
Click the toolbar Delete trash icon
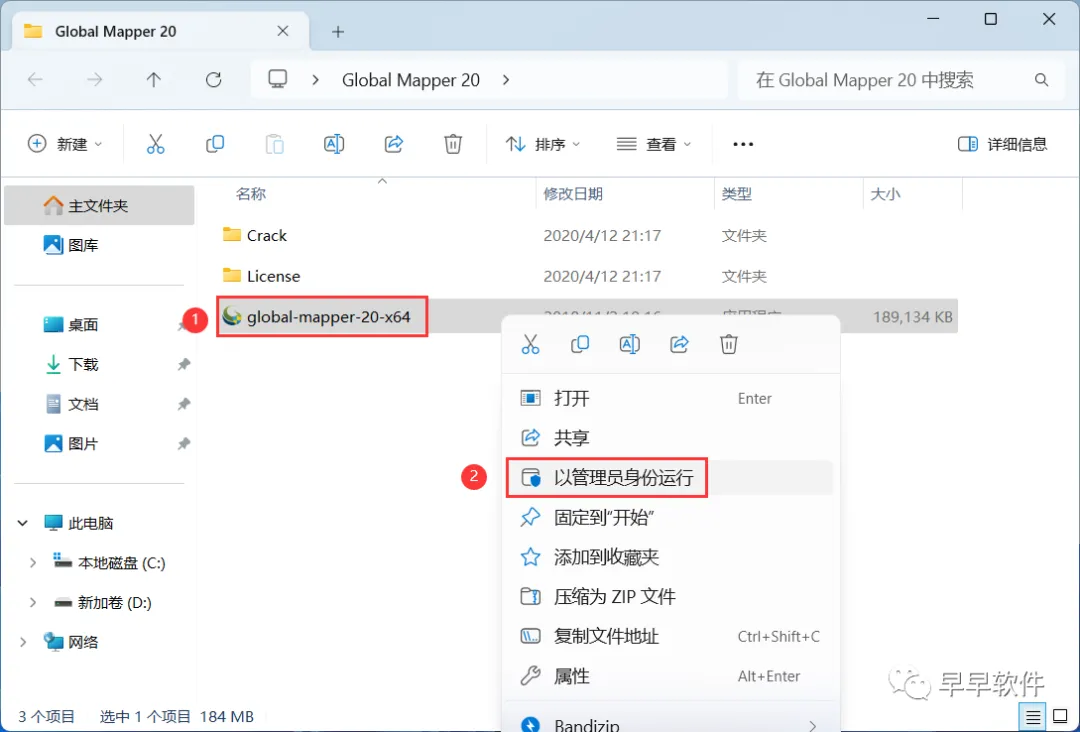(x=453, y=144)
